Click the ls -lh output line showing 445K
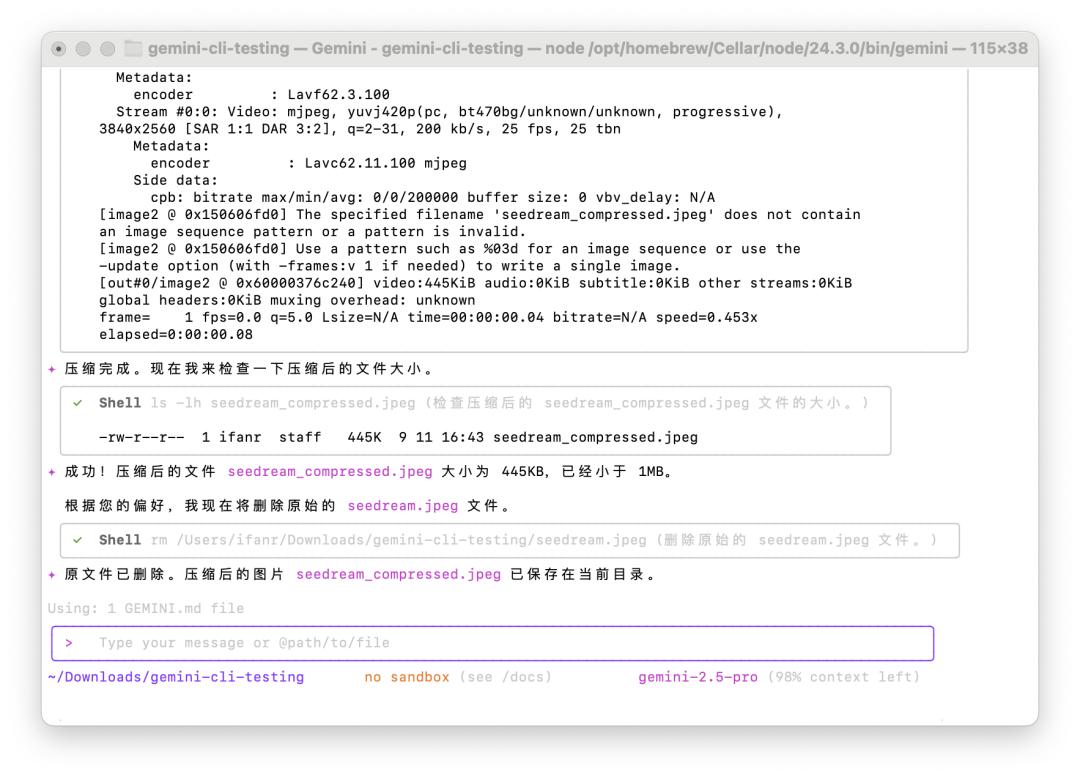The height and width of the screenshot is (777, 1080). [398, 437]
